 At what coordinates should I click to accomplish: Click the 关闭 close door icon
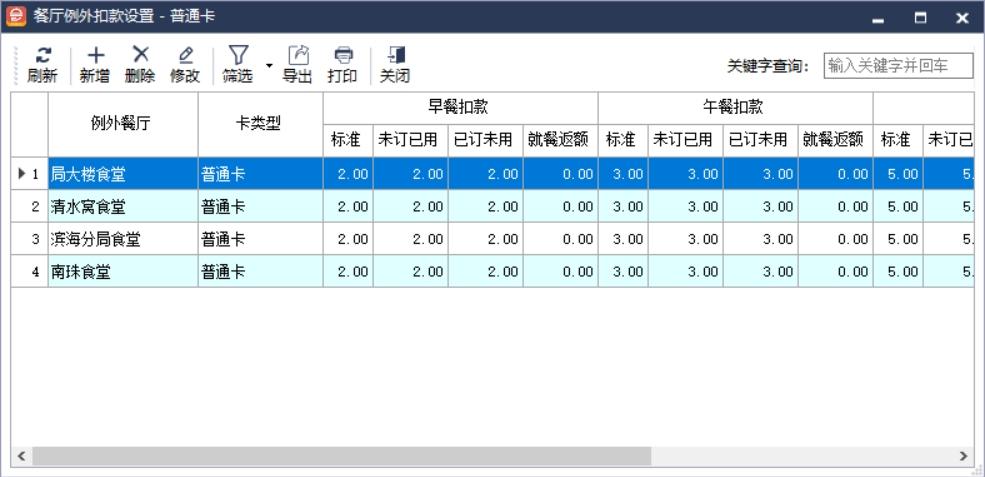(396, 55)
